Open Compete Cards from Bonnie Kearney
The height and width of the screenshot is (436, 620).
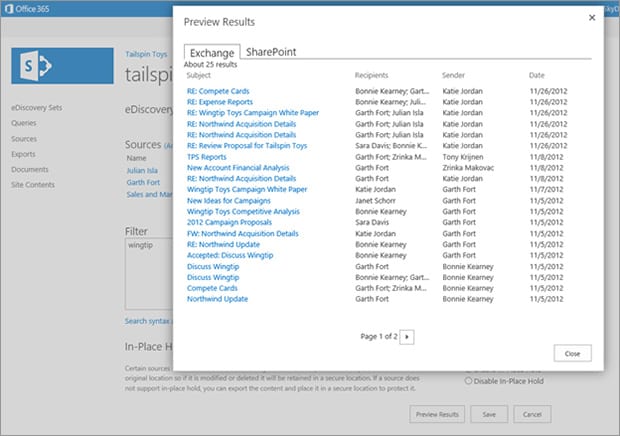[212, 288]
